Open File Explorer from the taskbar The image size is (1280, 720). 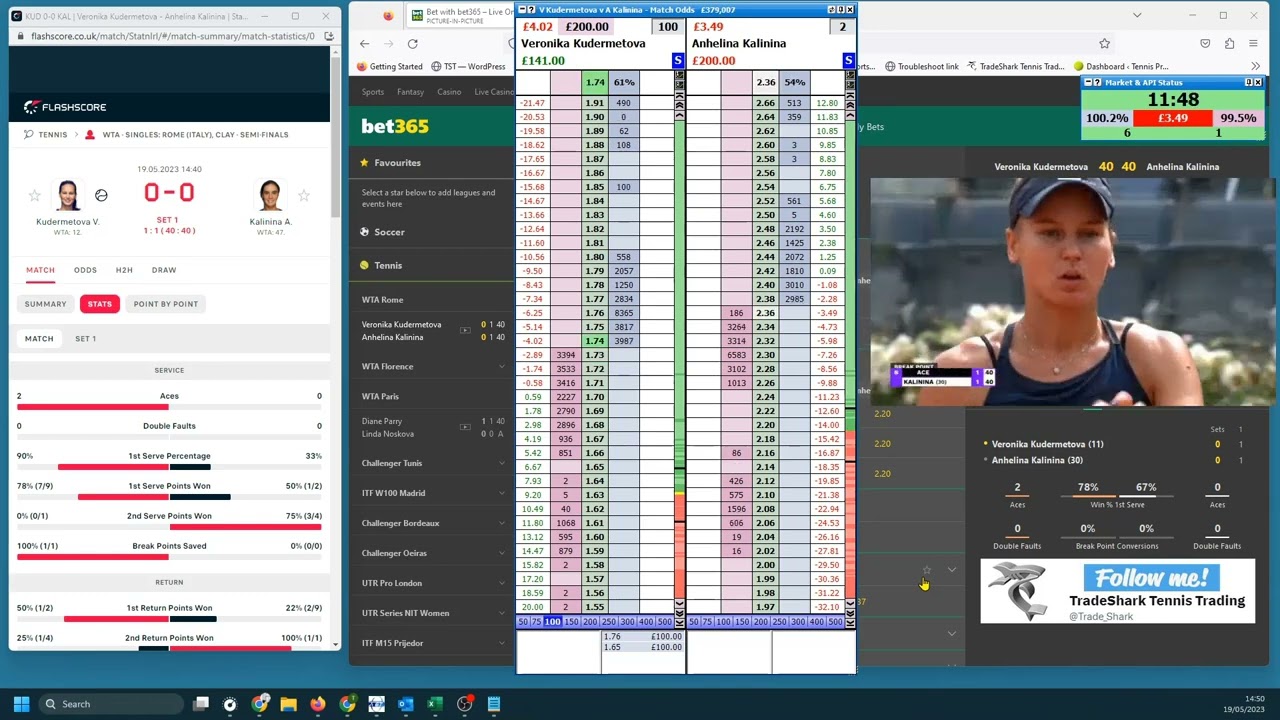pyautogui.click(x=288, y=704)
